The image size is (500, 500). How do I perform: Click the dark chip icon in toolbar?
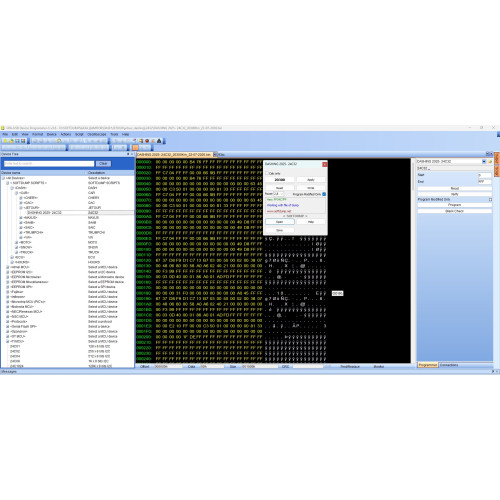coord(159,141)
